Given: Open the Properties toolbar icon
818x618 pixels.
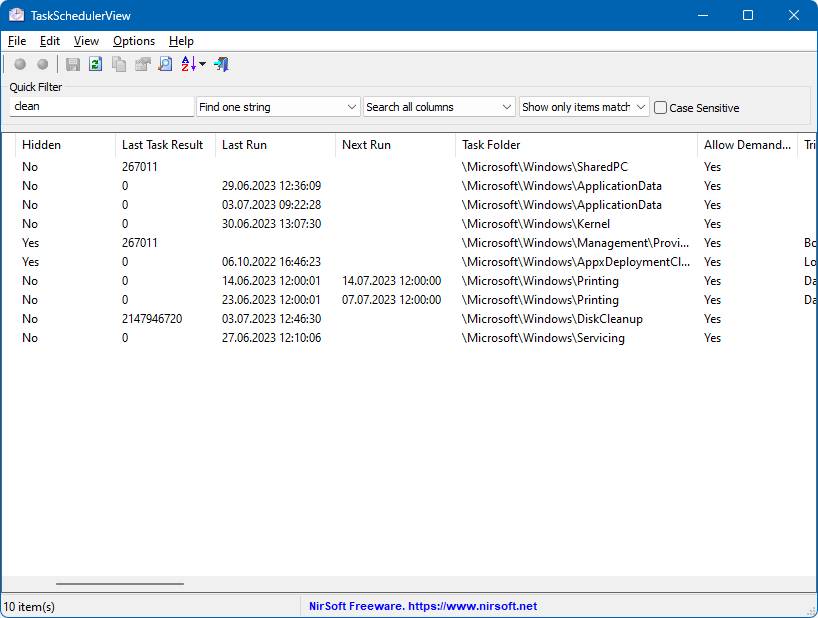Looking at the screenshot, I should pyautogui.click(x=142, y=64).
